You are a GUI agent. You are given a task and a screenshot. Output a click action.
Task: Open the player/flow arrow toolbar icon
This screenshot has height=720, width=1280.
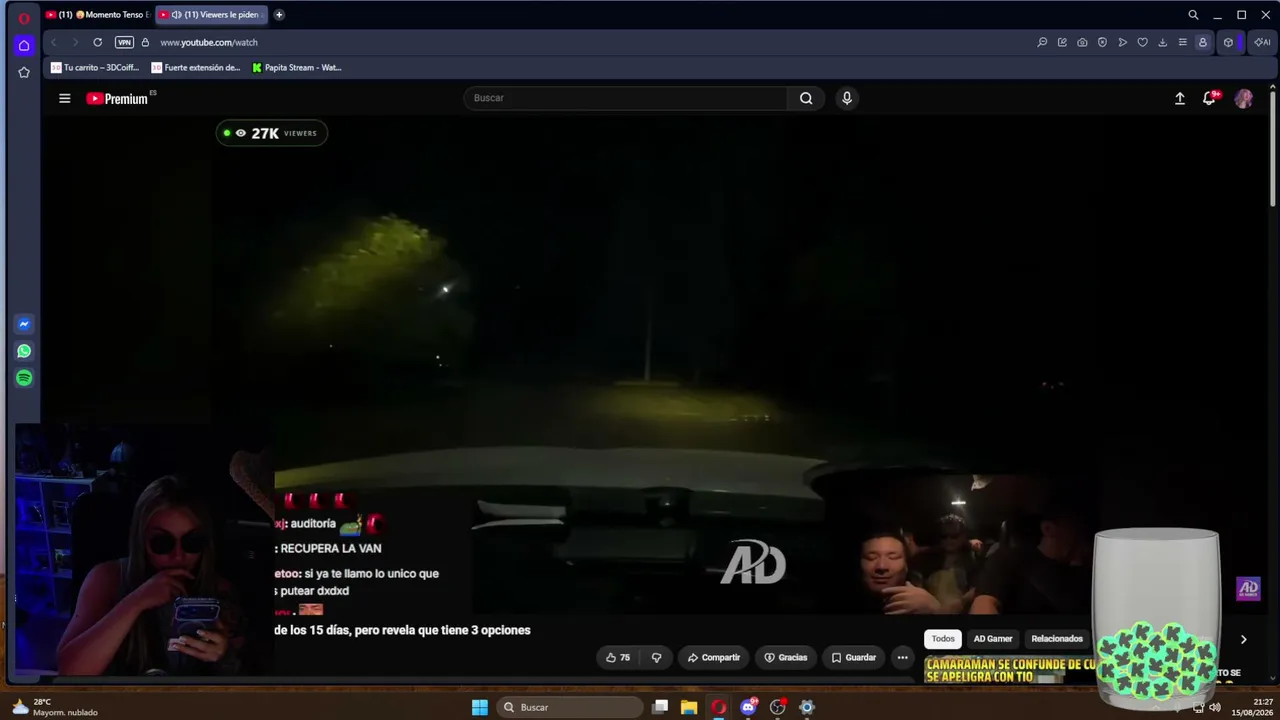pyautogui.click(x=1122, y=42)
